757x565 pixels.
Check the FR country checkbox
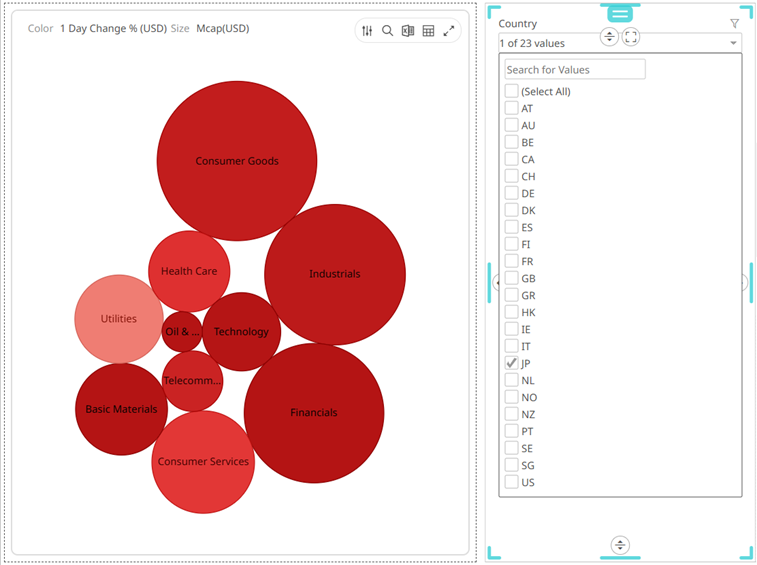tap(511, 261)
